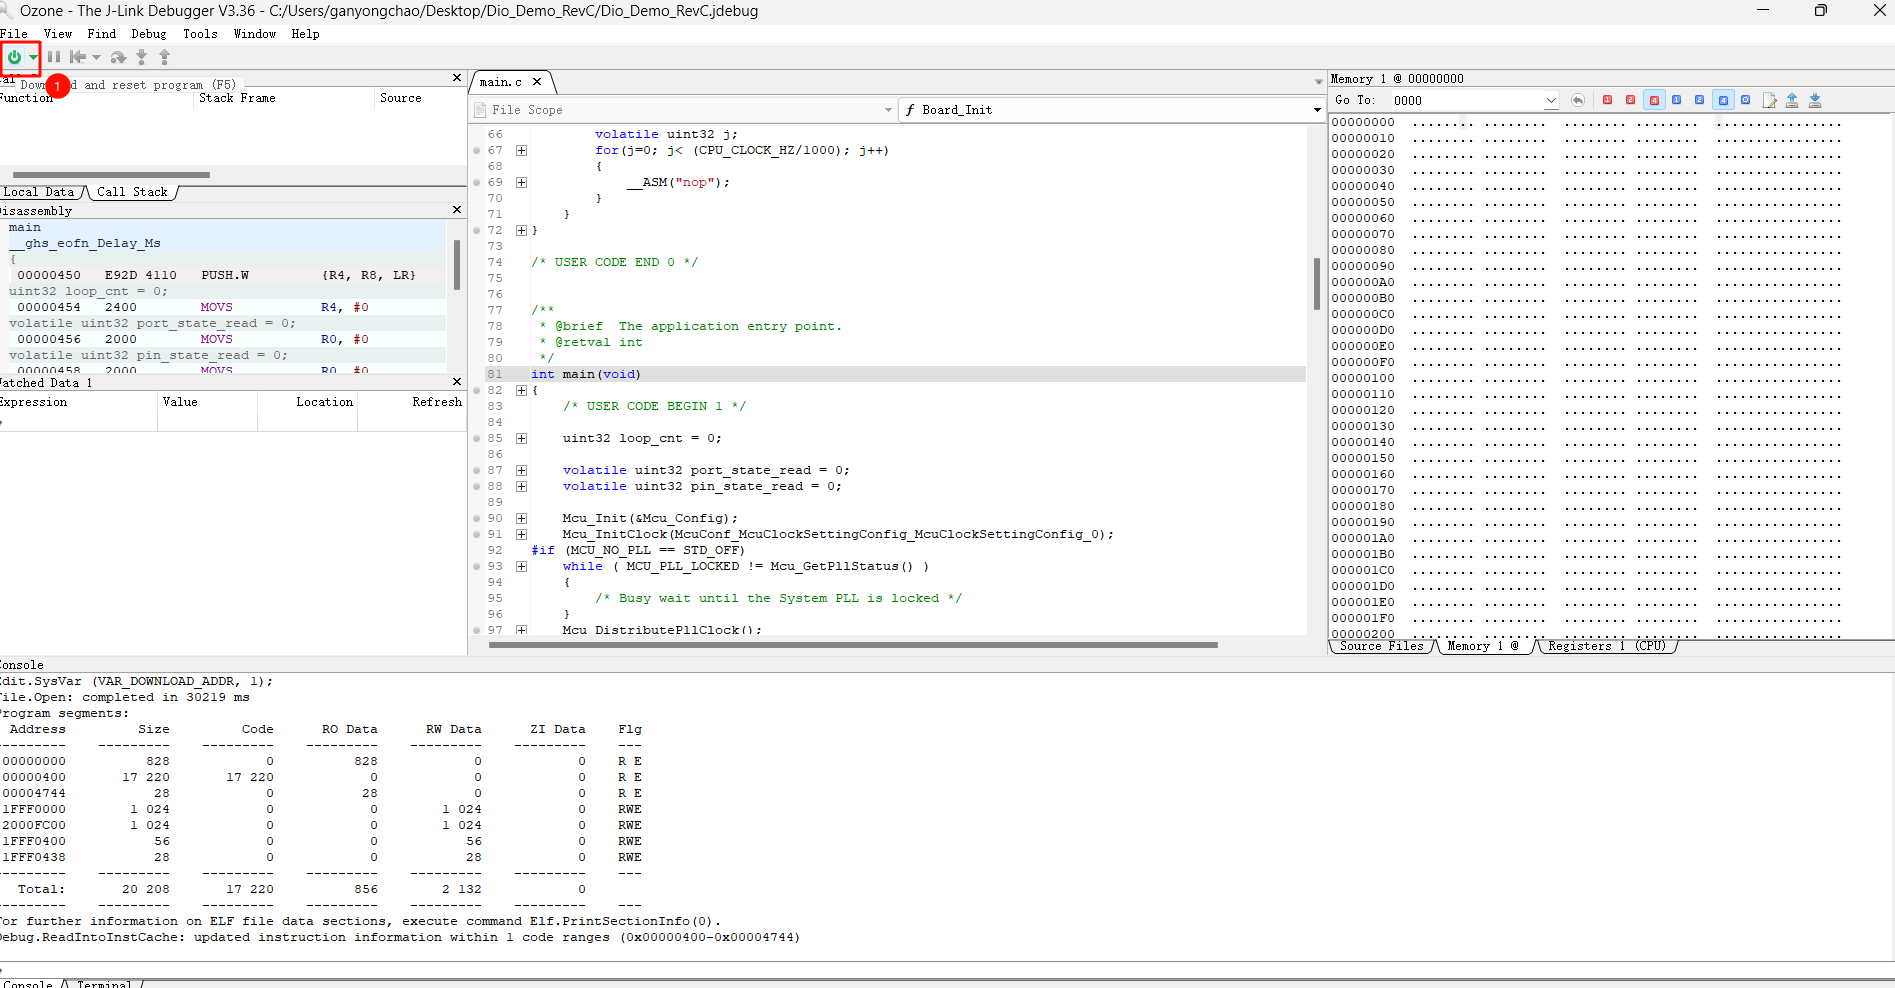Open the Debug menu
The height and width of the screenshot is (988, 1895).
click(x=149, y=34)
